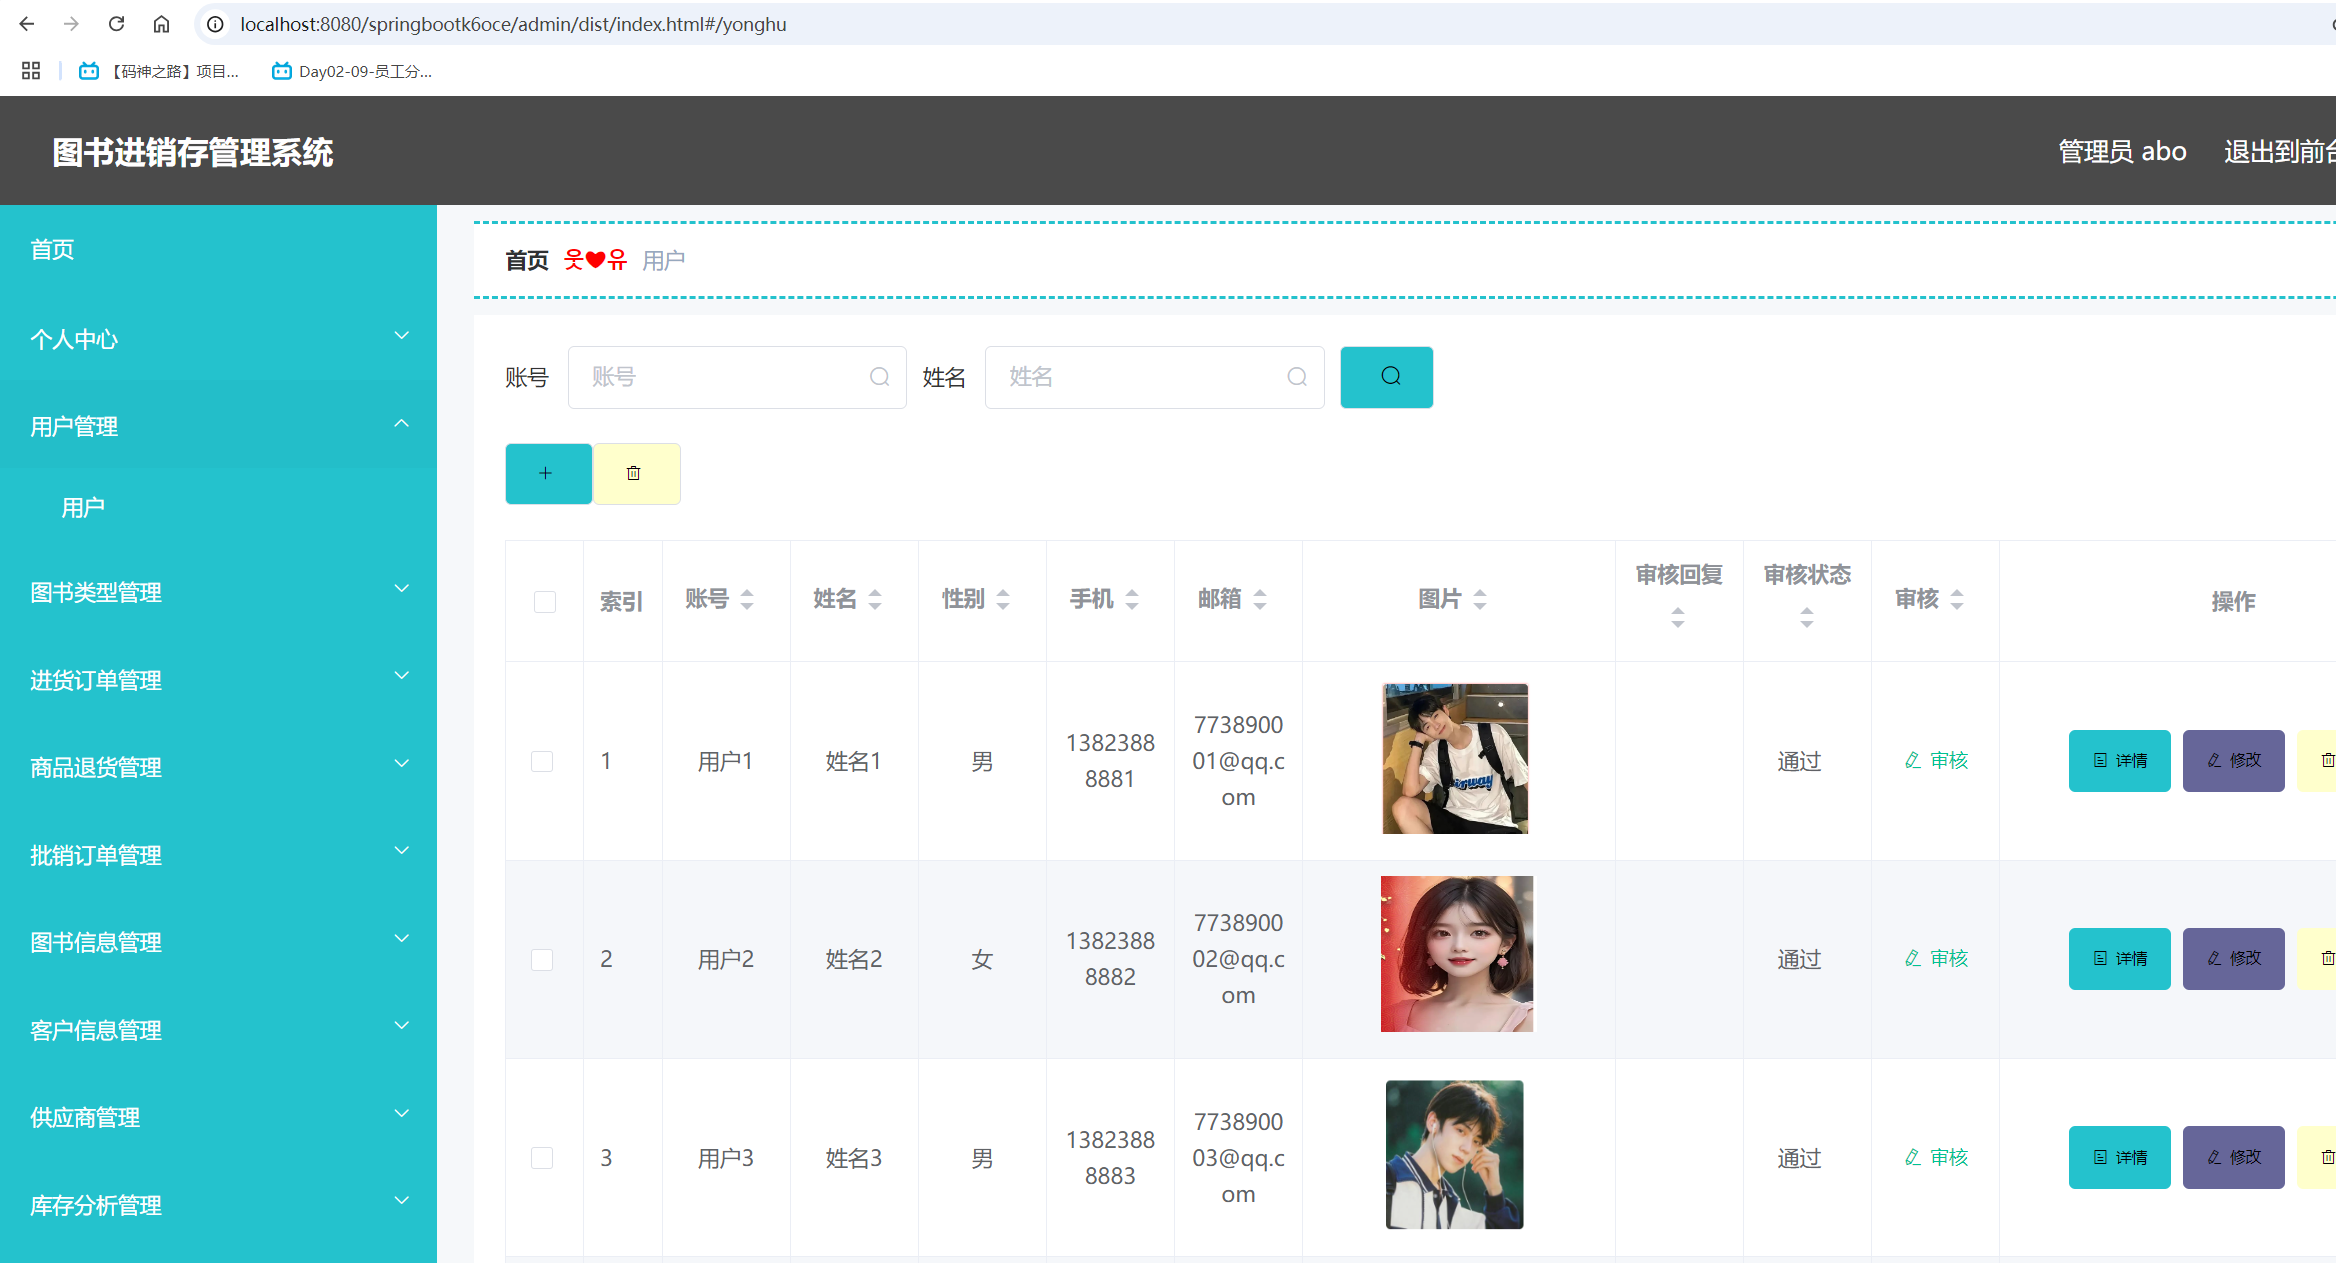
Task: Reload the page with browser refresh icon
Action: pos(116,24)
